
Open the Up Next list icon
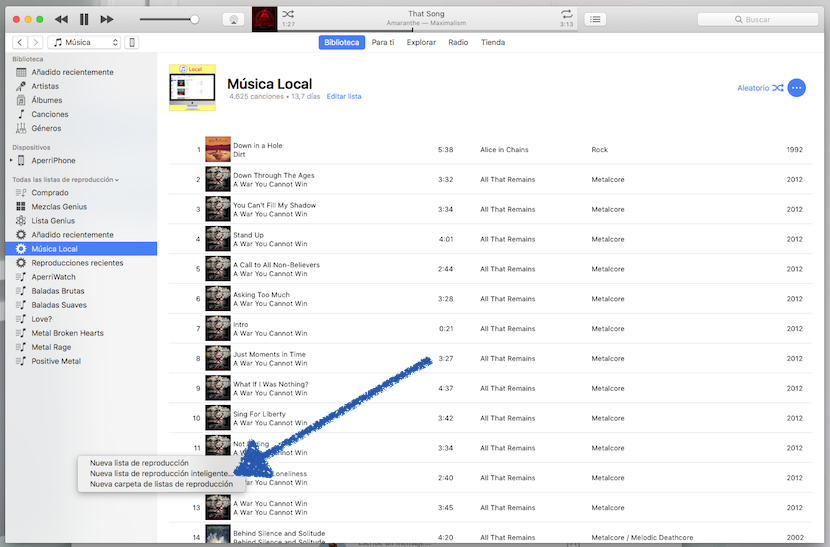coord(595,19)
